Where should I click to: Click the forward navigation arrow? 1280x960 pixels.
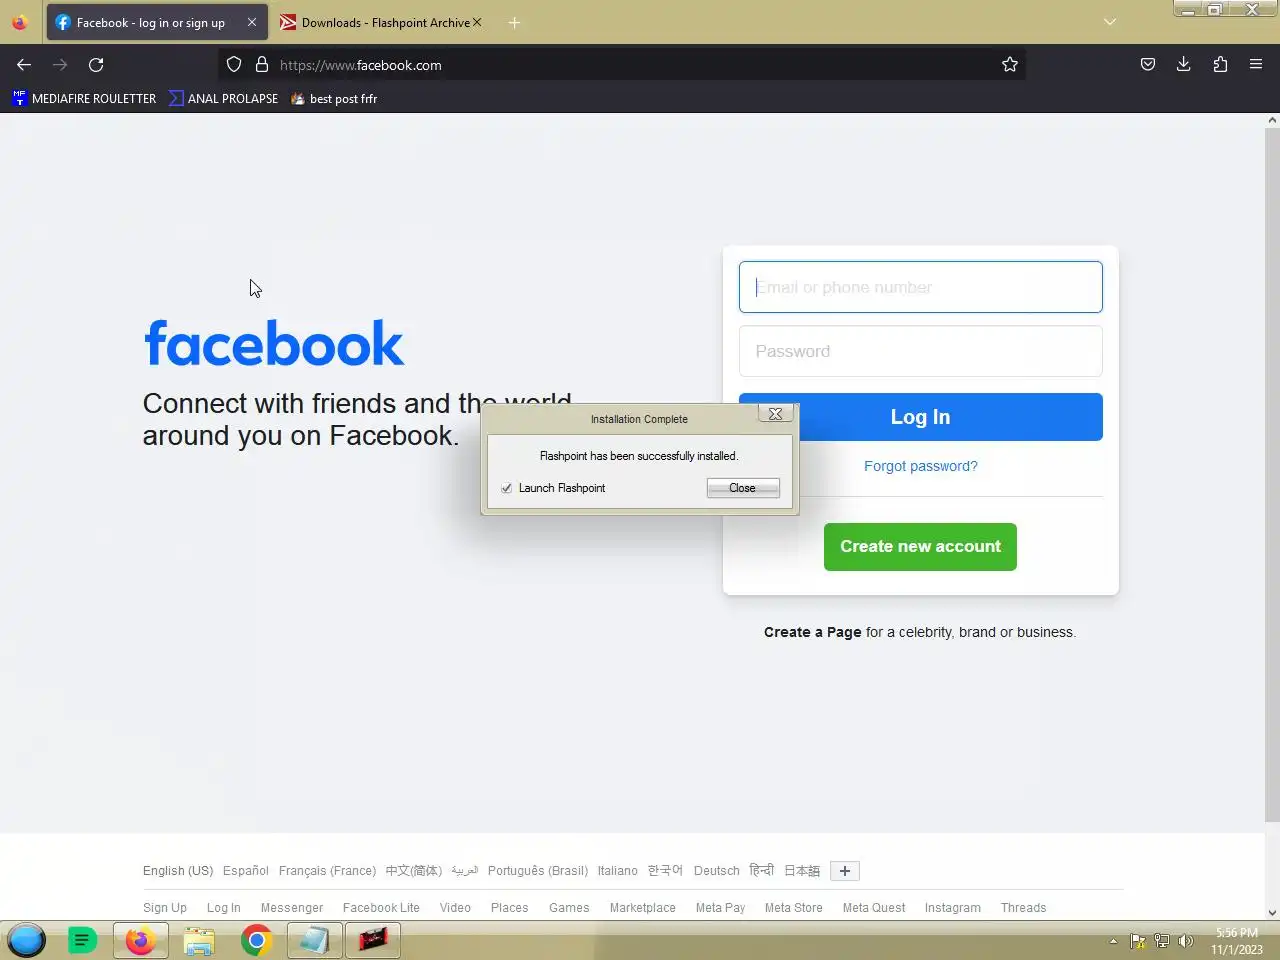[x=60, y=64]
